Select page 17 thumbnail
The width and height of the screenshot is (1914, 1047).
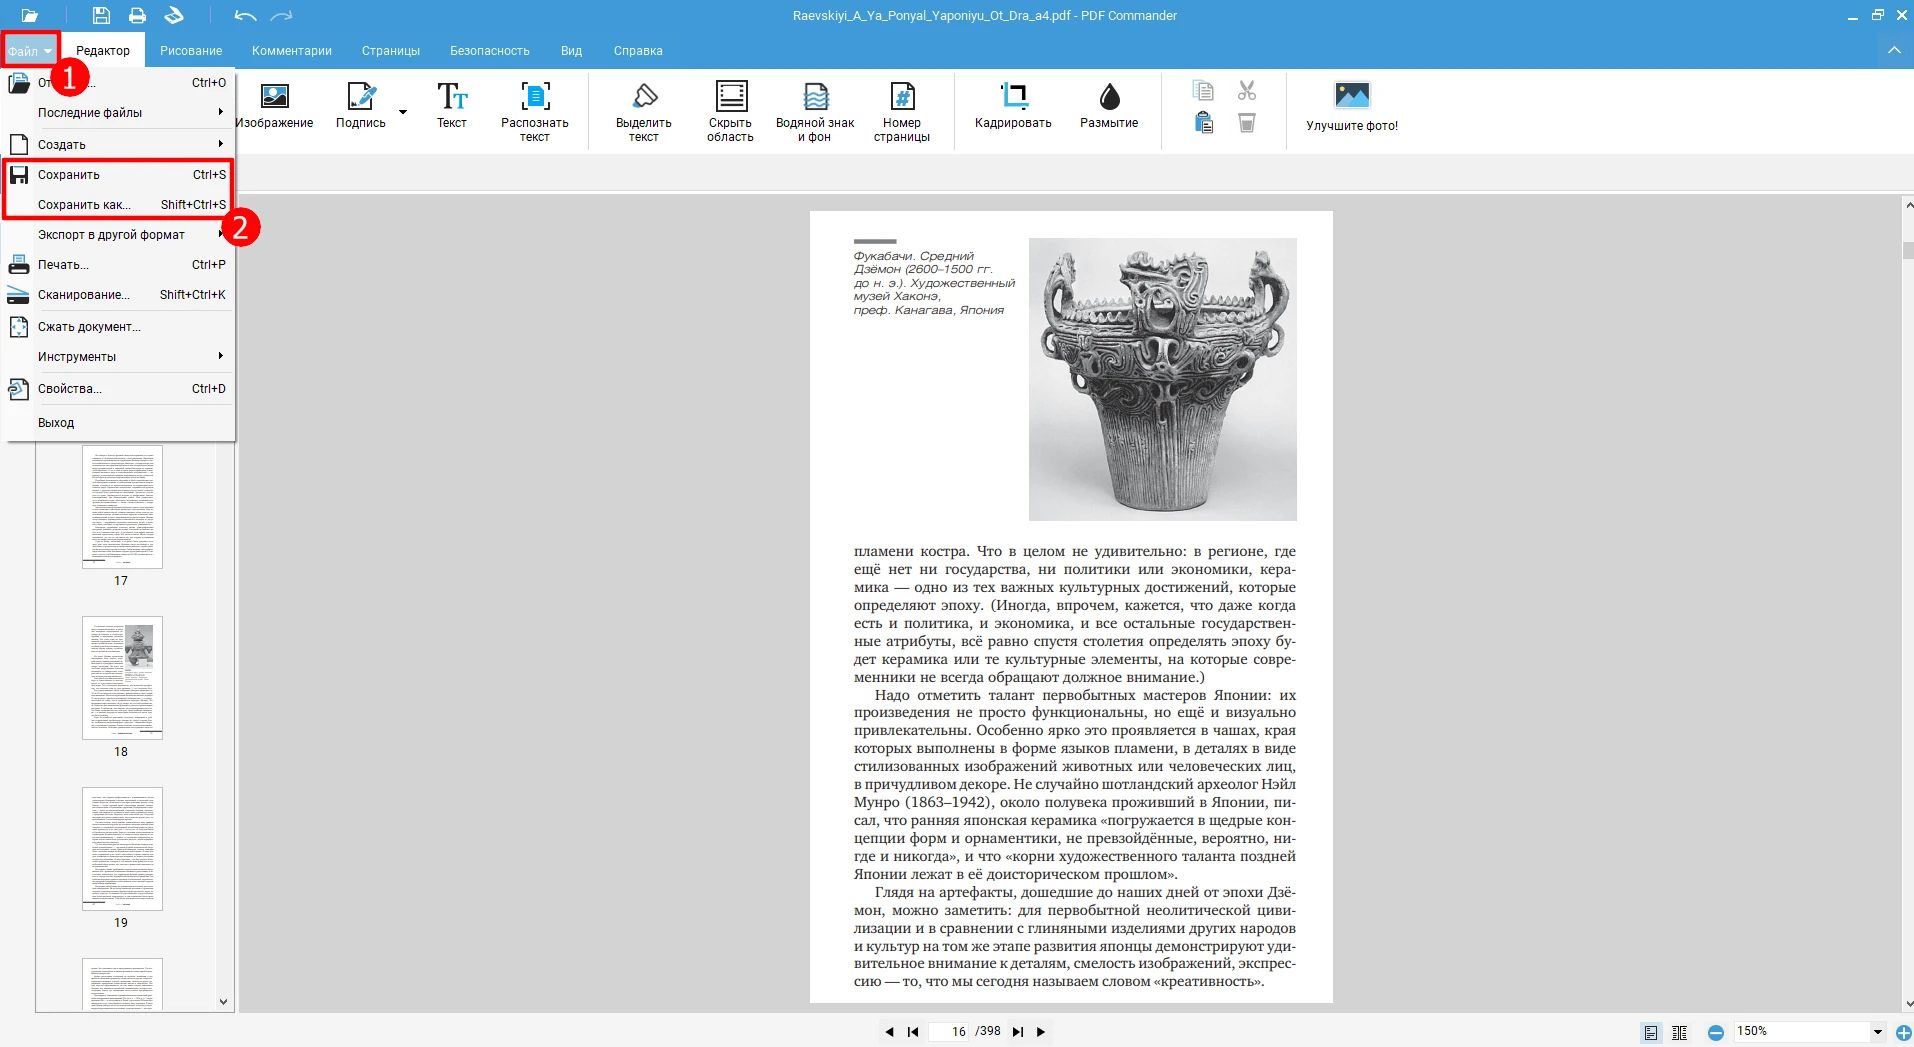[122, 507]
